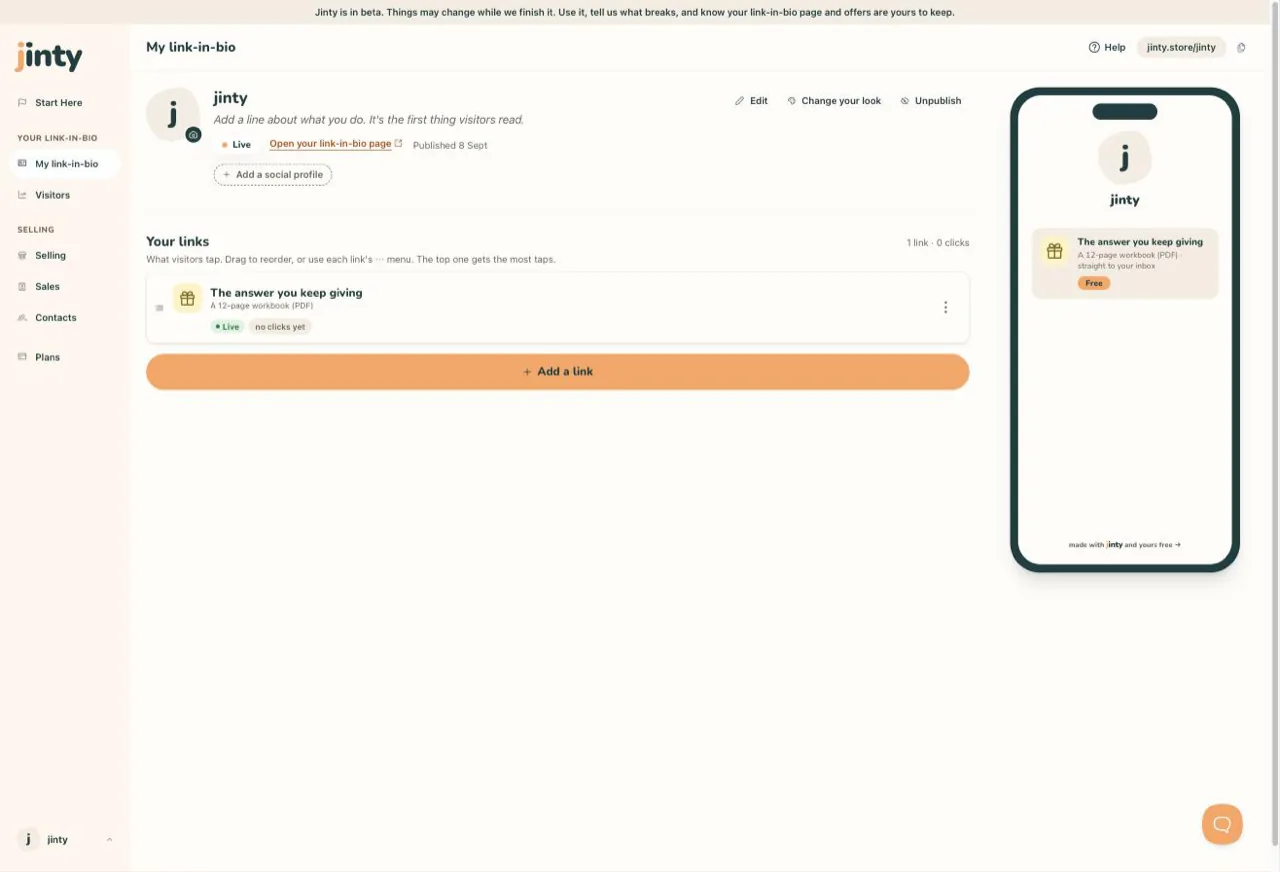The image size is (1280, 872).
Task: Click the My link-in-bio sidebar icon
Action: (22, 163)
